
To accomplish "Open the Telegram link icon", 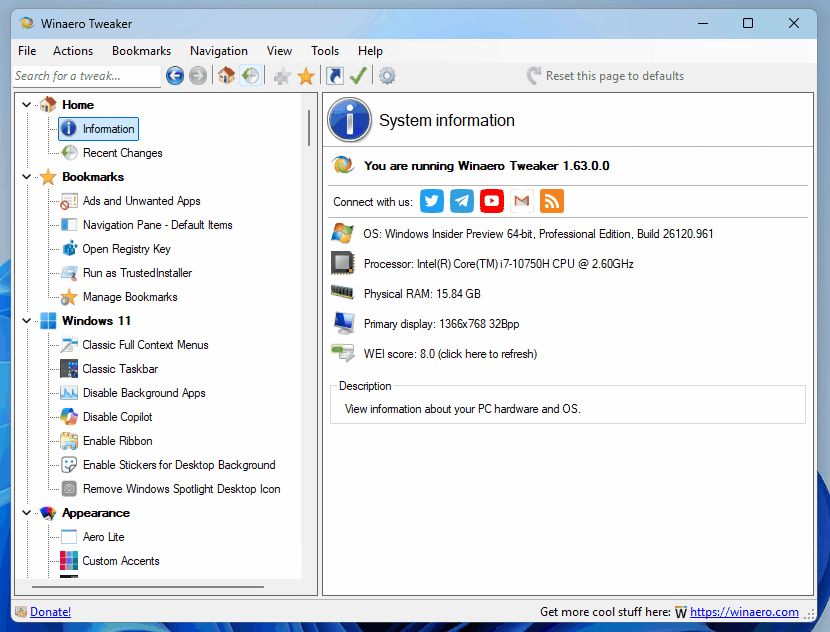I will (x=461, y=201).
